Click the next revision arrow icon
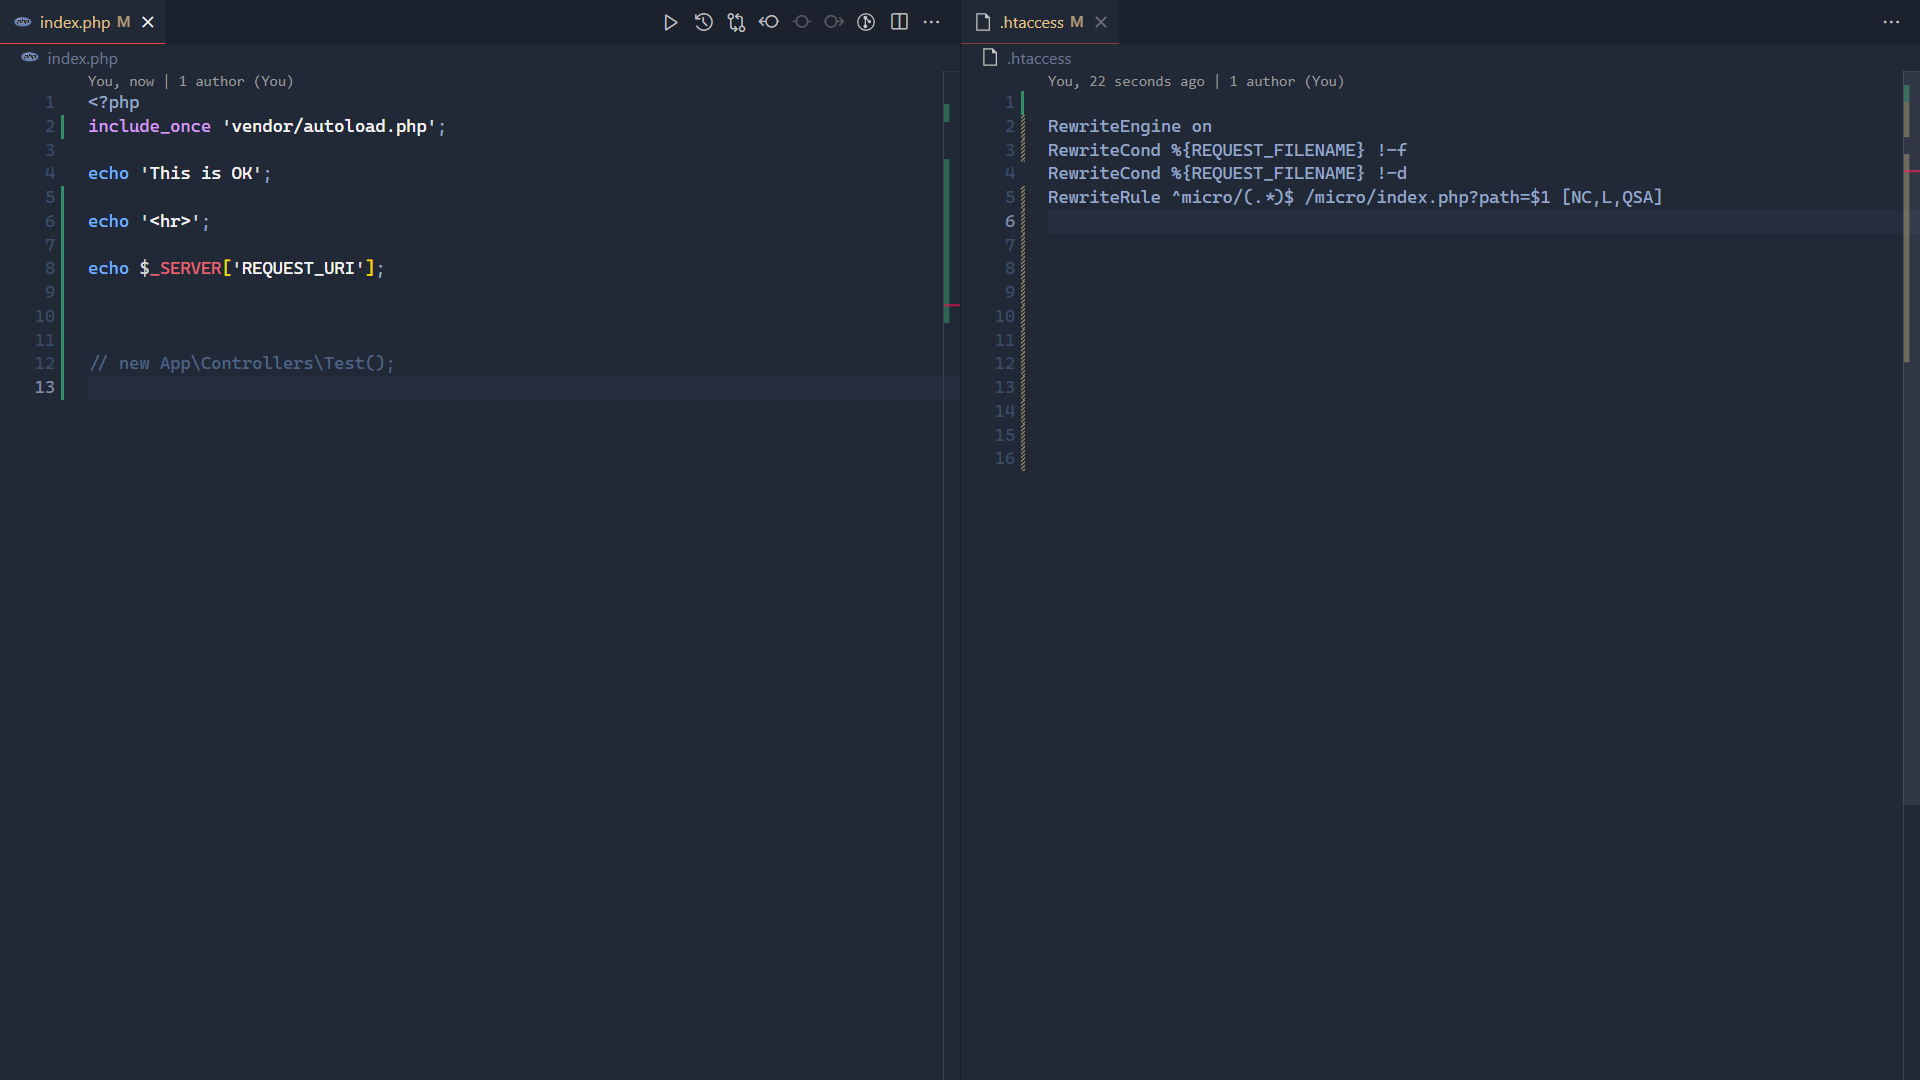 coord(833,22)
